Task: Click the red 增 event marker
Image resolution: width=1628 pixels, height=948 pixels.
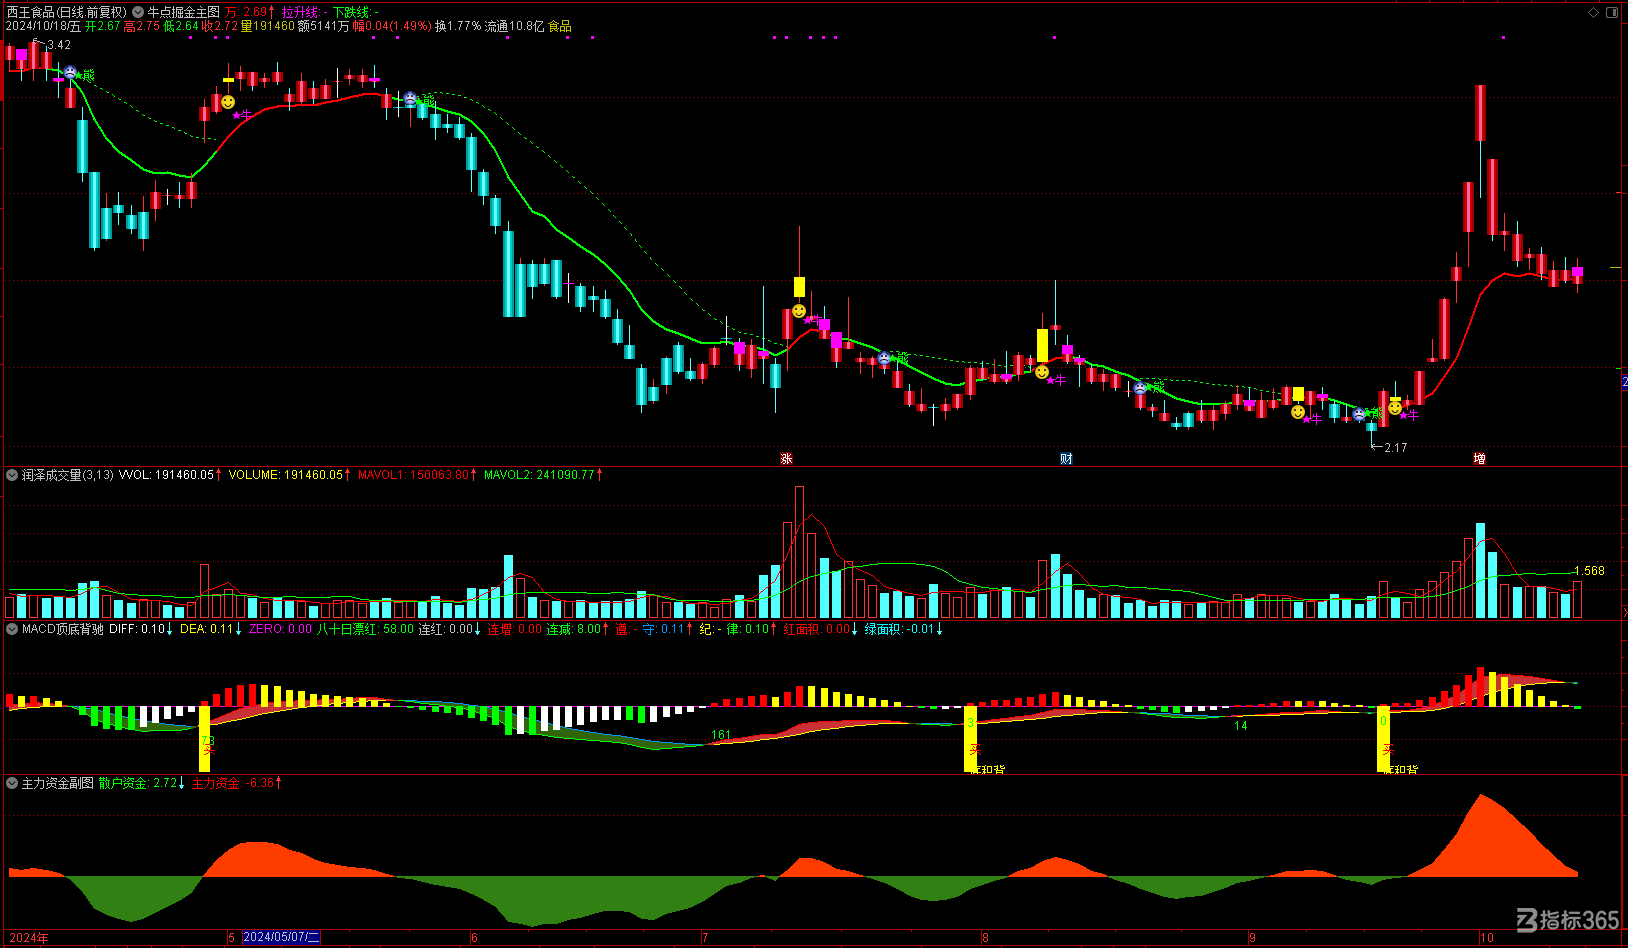Action: pyautogui.click(x=1479, y=459)
